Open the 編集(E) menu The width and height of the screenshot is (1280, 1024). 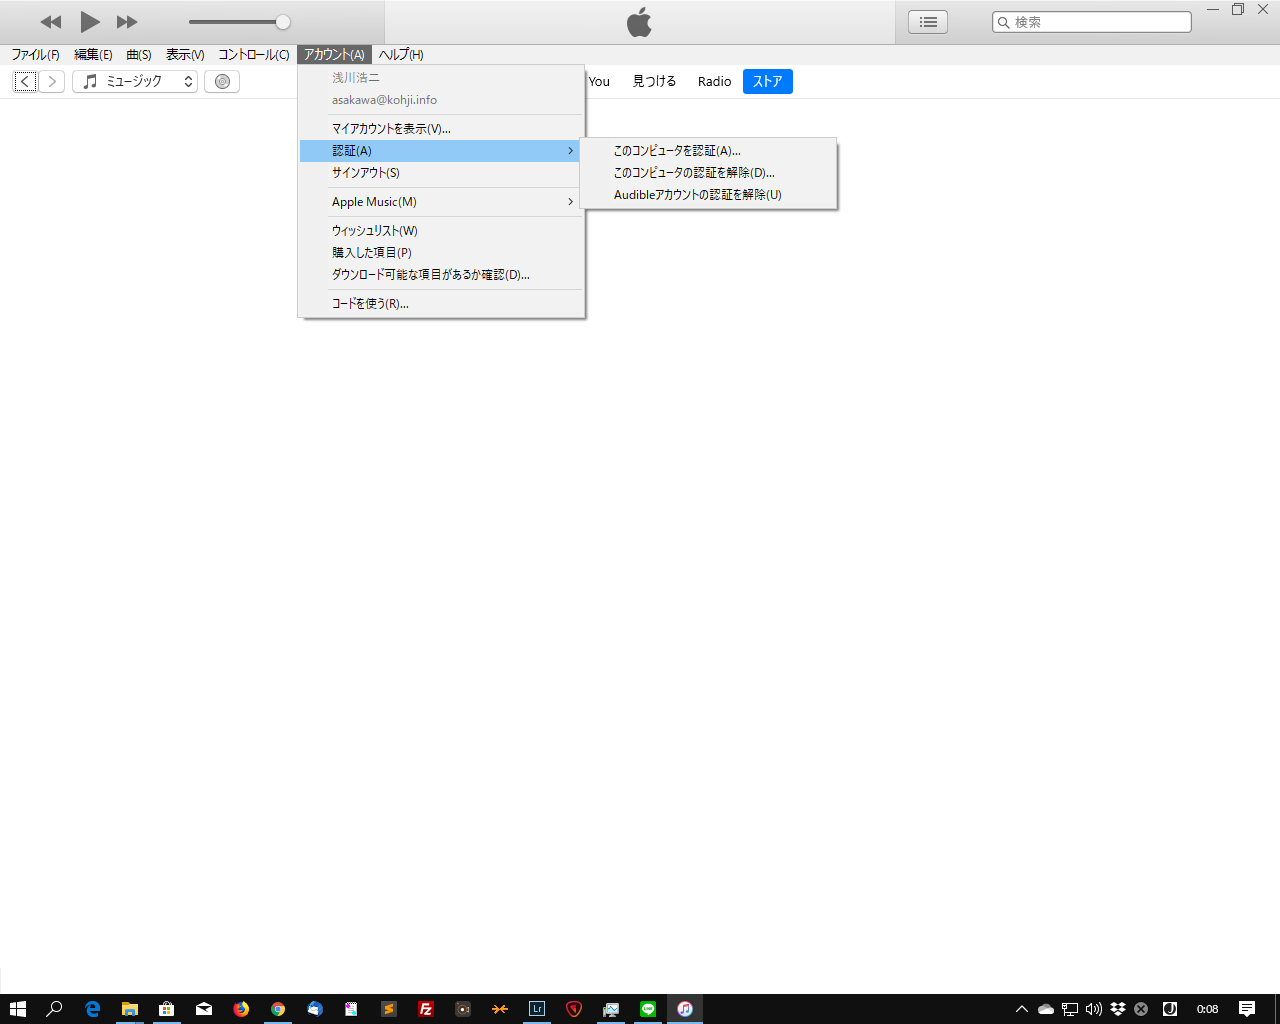tap(93, 55)
